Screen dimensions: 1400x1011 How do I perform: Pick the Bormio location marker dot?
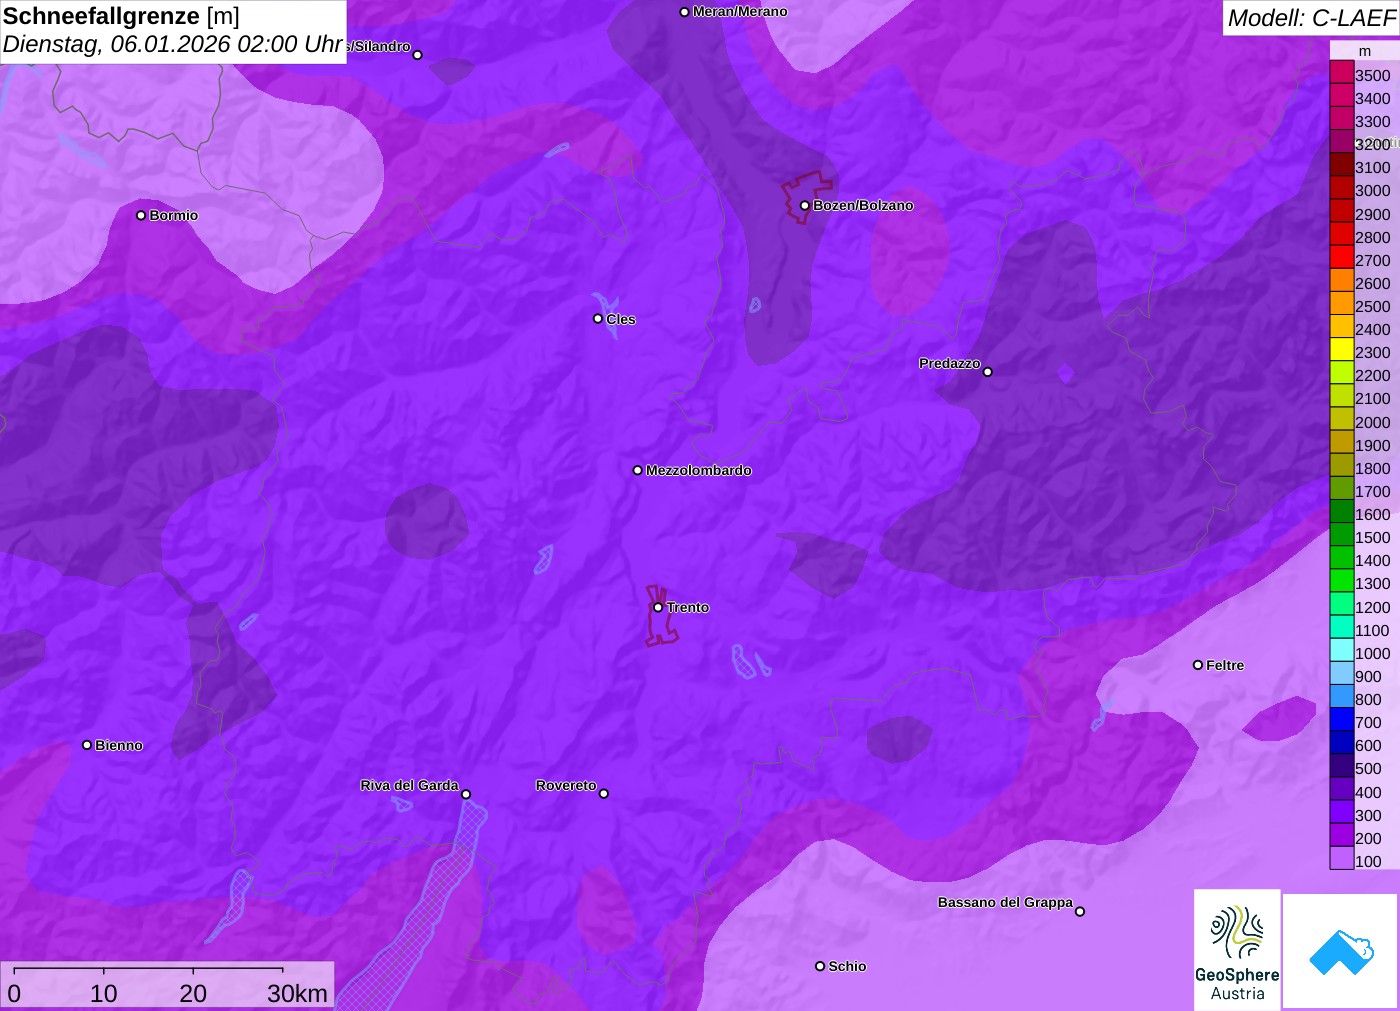click(141, 215)
